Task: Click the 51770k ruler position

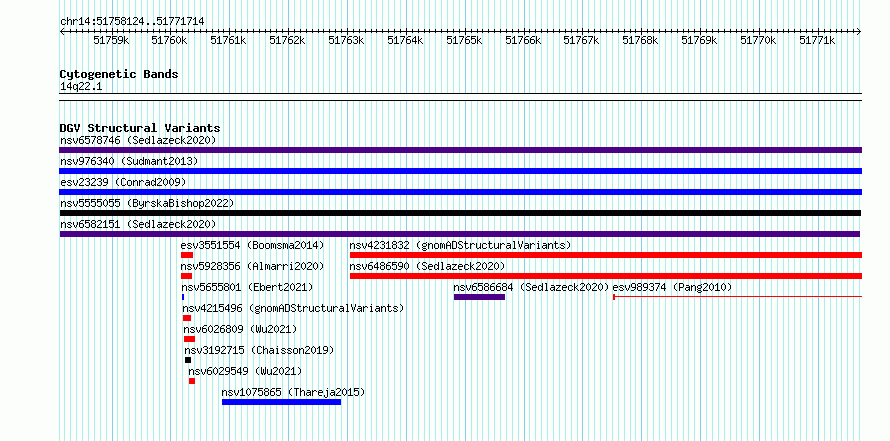Action: click(x=758, y=40)
